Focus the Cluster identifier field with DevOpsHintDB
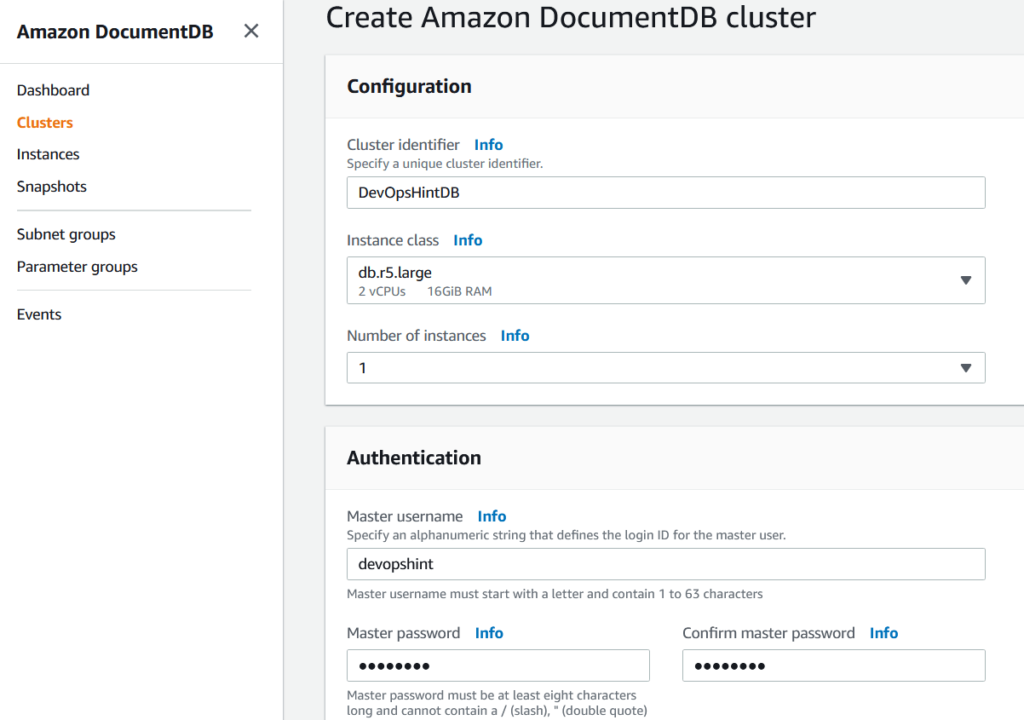This screenshot has width=1024, height=720. click(665, 193)
